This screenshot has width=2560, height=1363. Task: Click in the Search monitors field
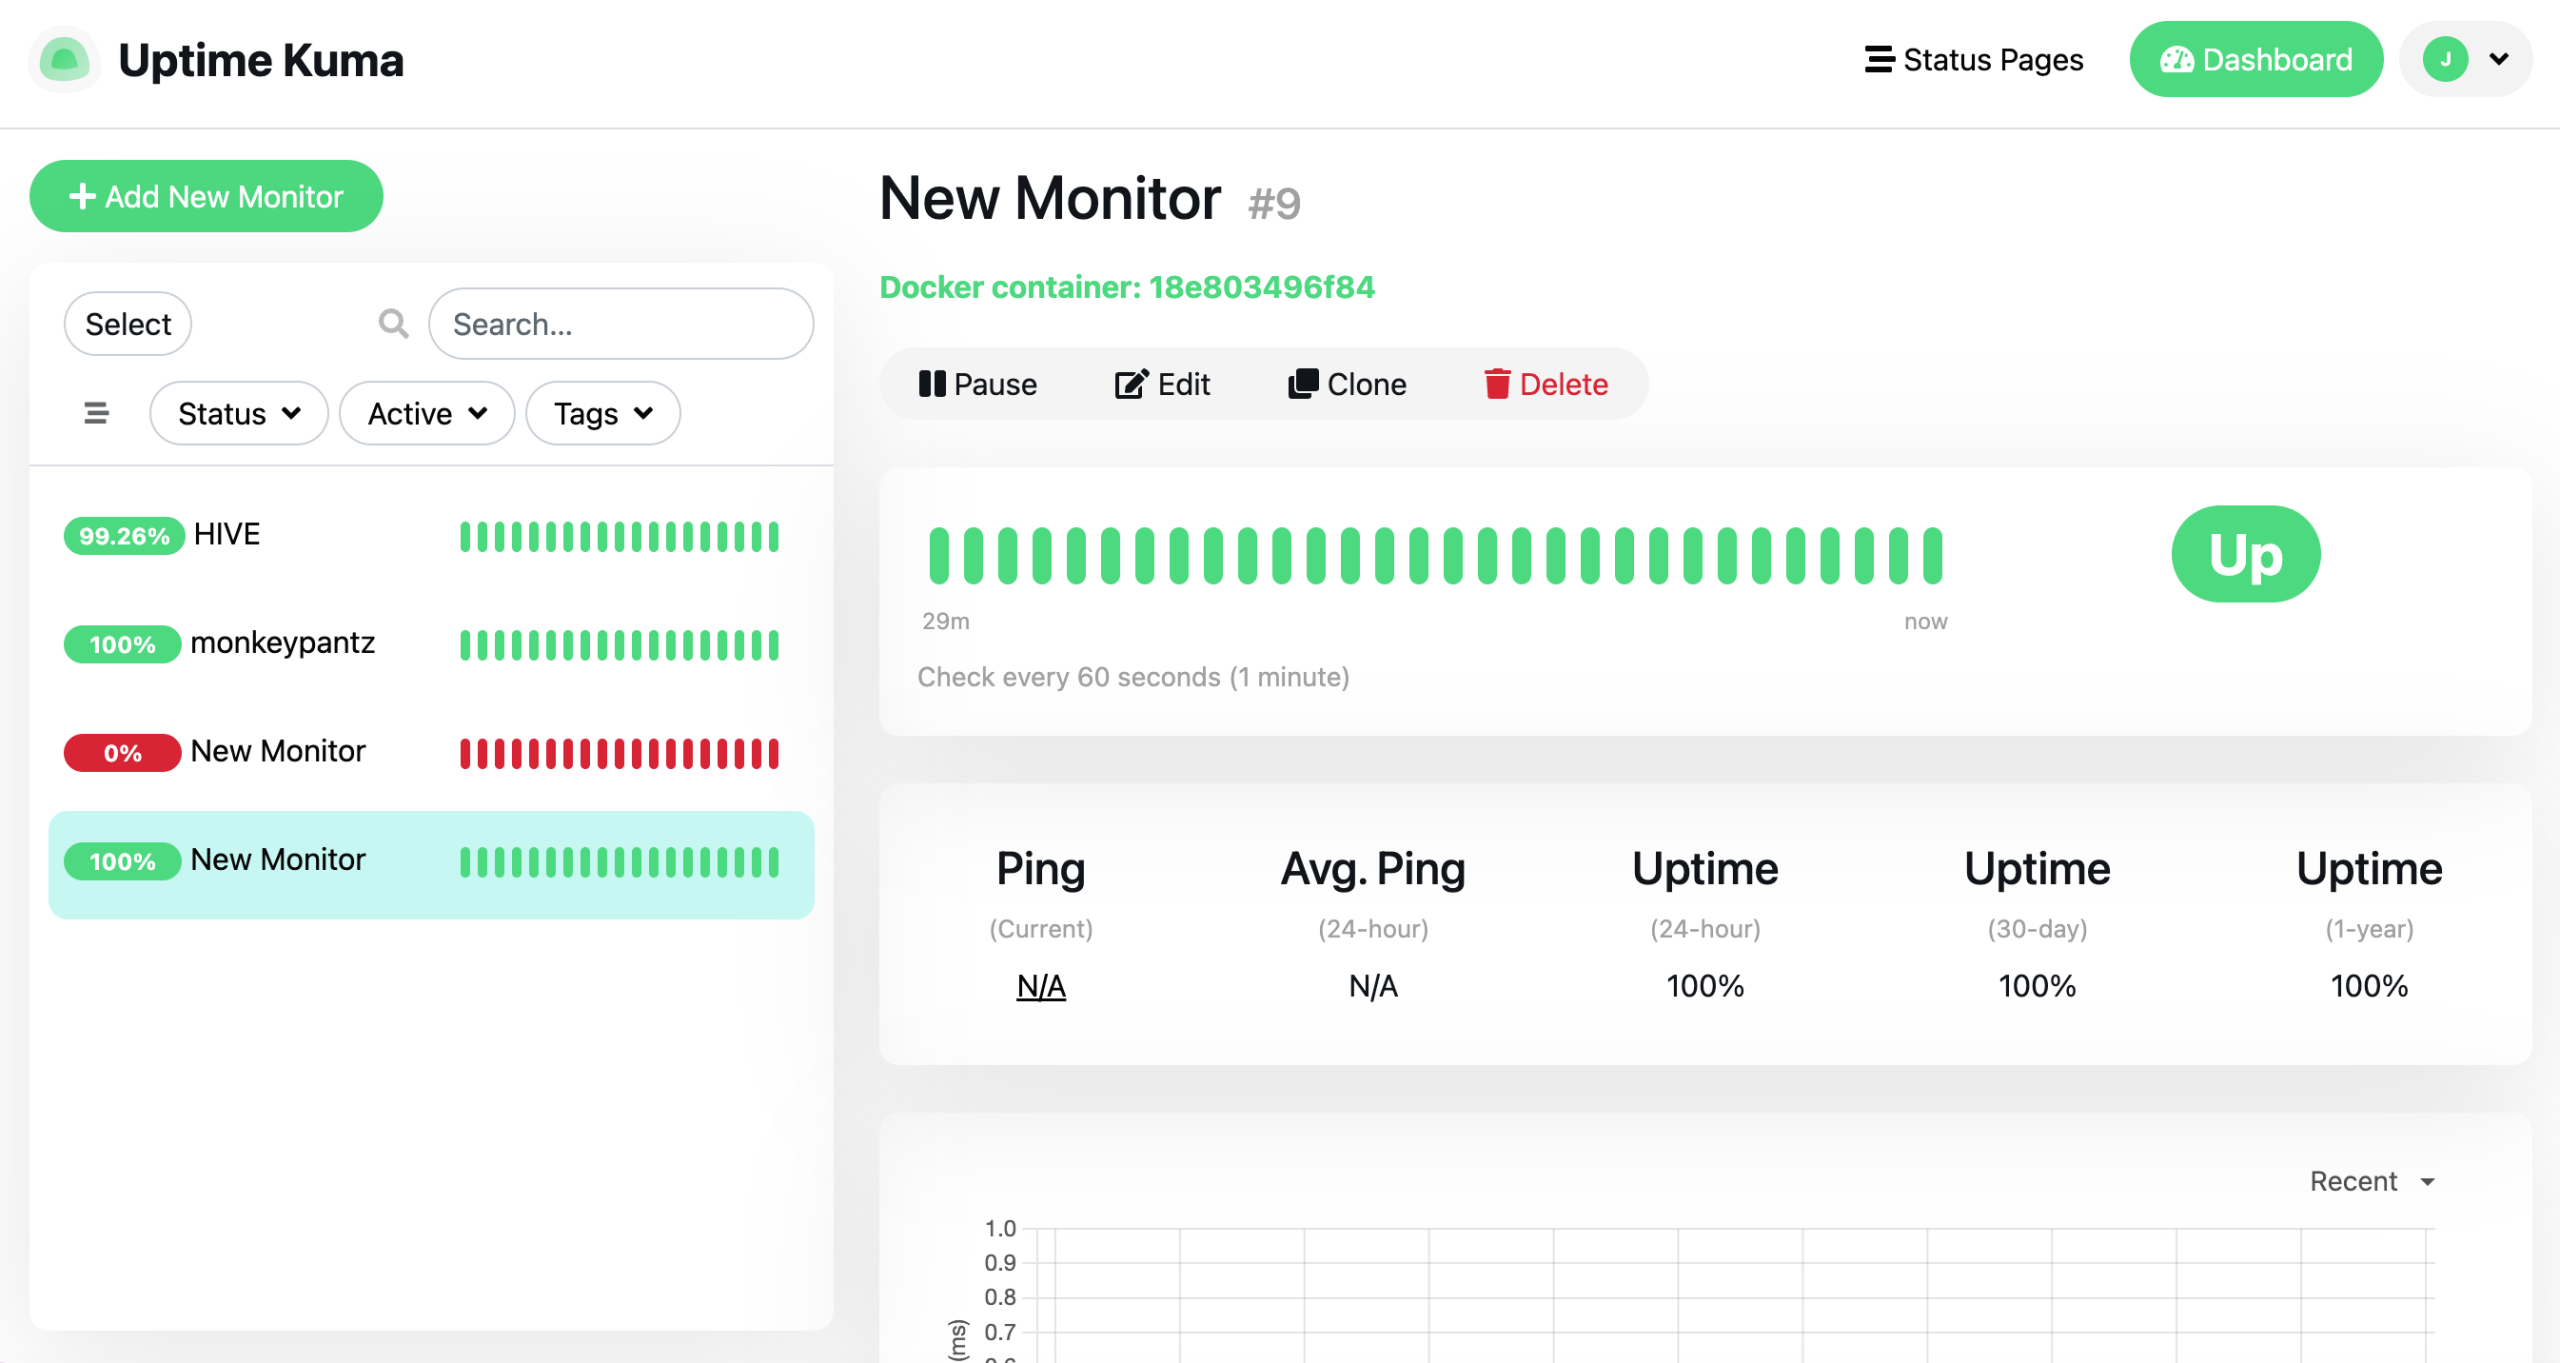tap(621, 324)
